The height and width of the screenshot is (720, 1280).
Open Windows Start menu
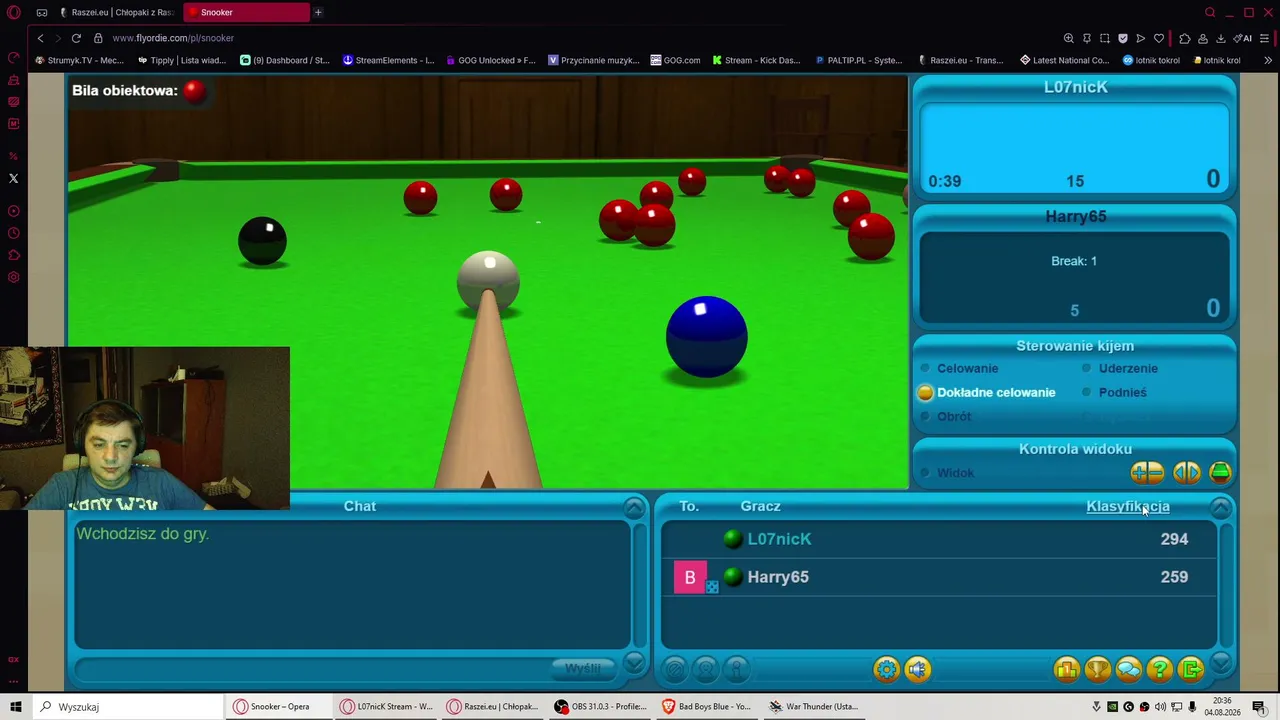point(15,706)
